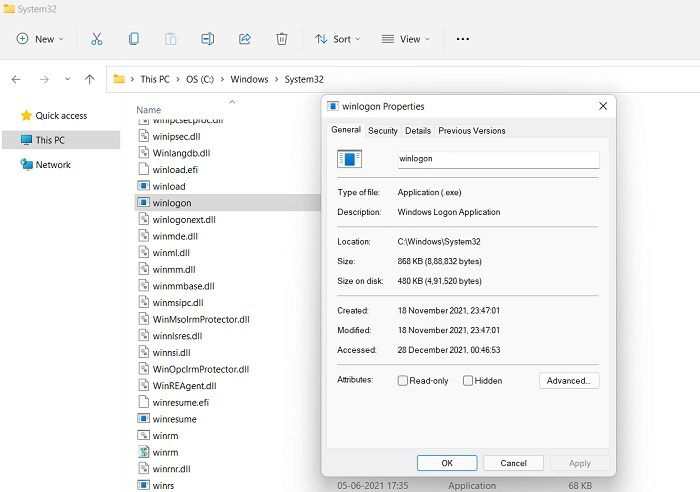
Task: Click the file name field containing winlogon
Action: (498, 159)
